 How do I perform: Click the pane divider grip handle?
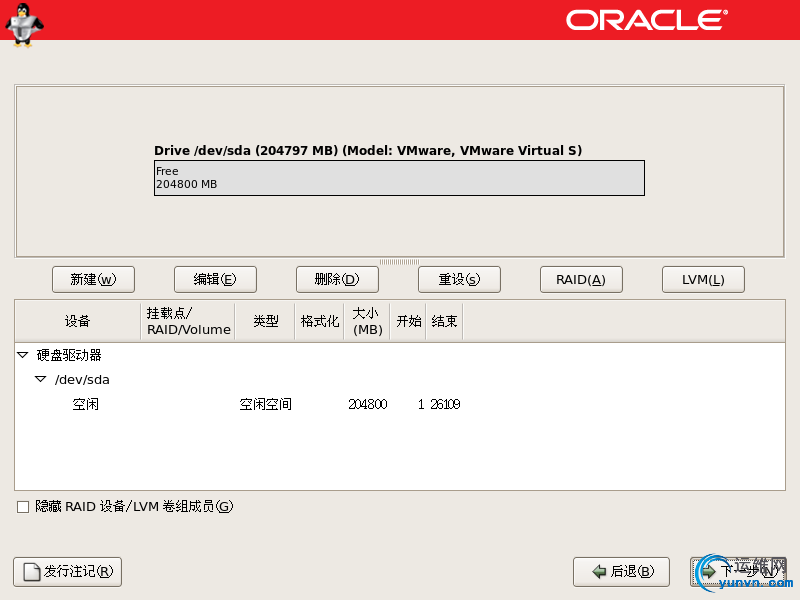399,262
